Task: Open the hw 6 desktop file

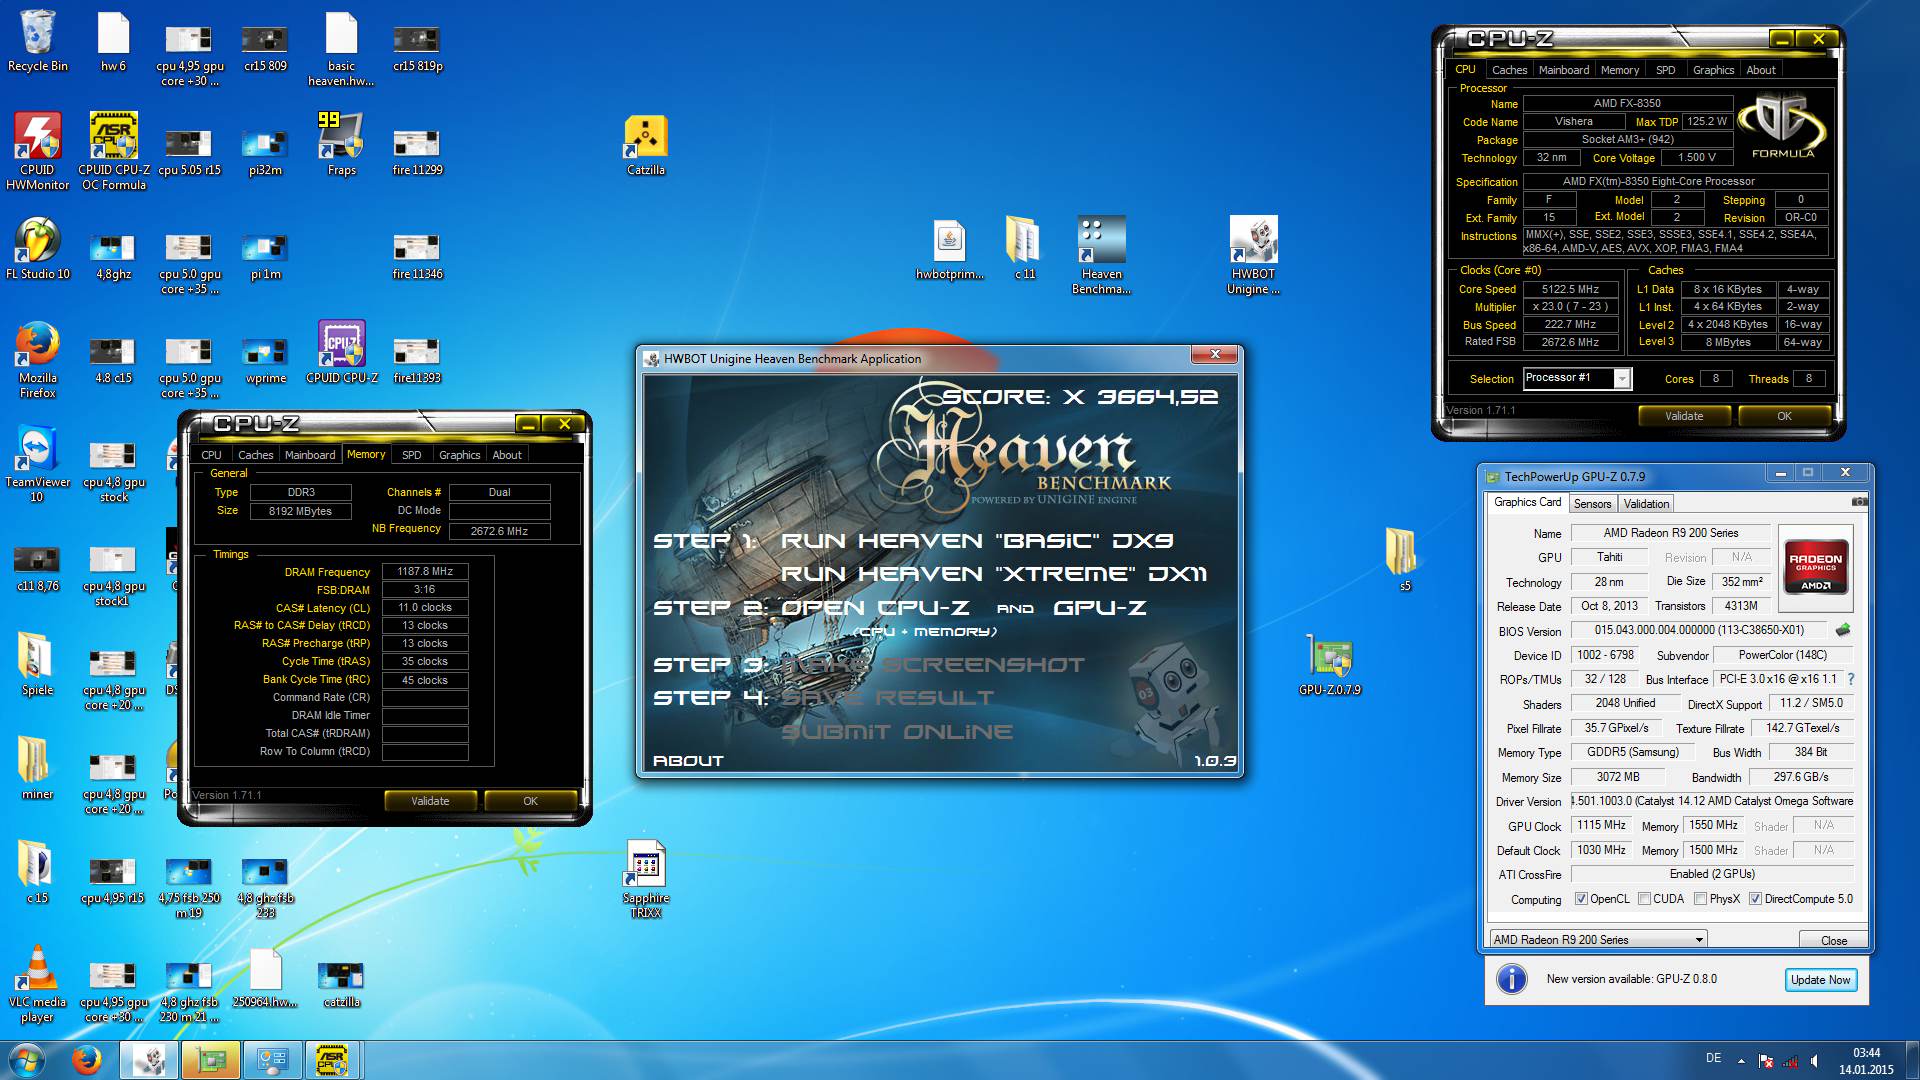Action: click(114, 42)
